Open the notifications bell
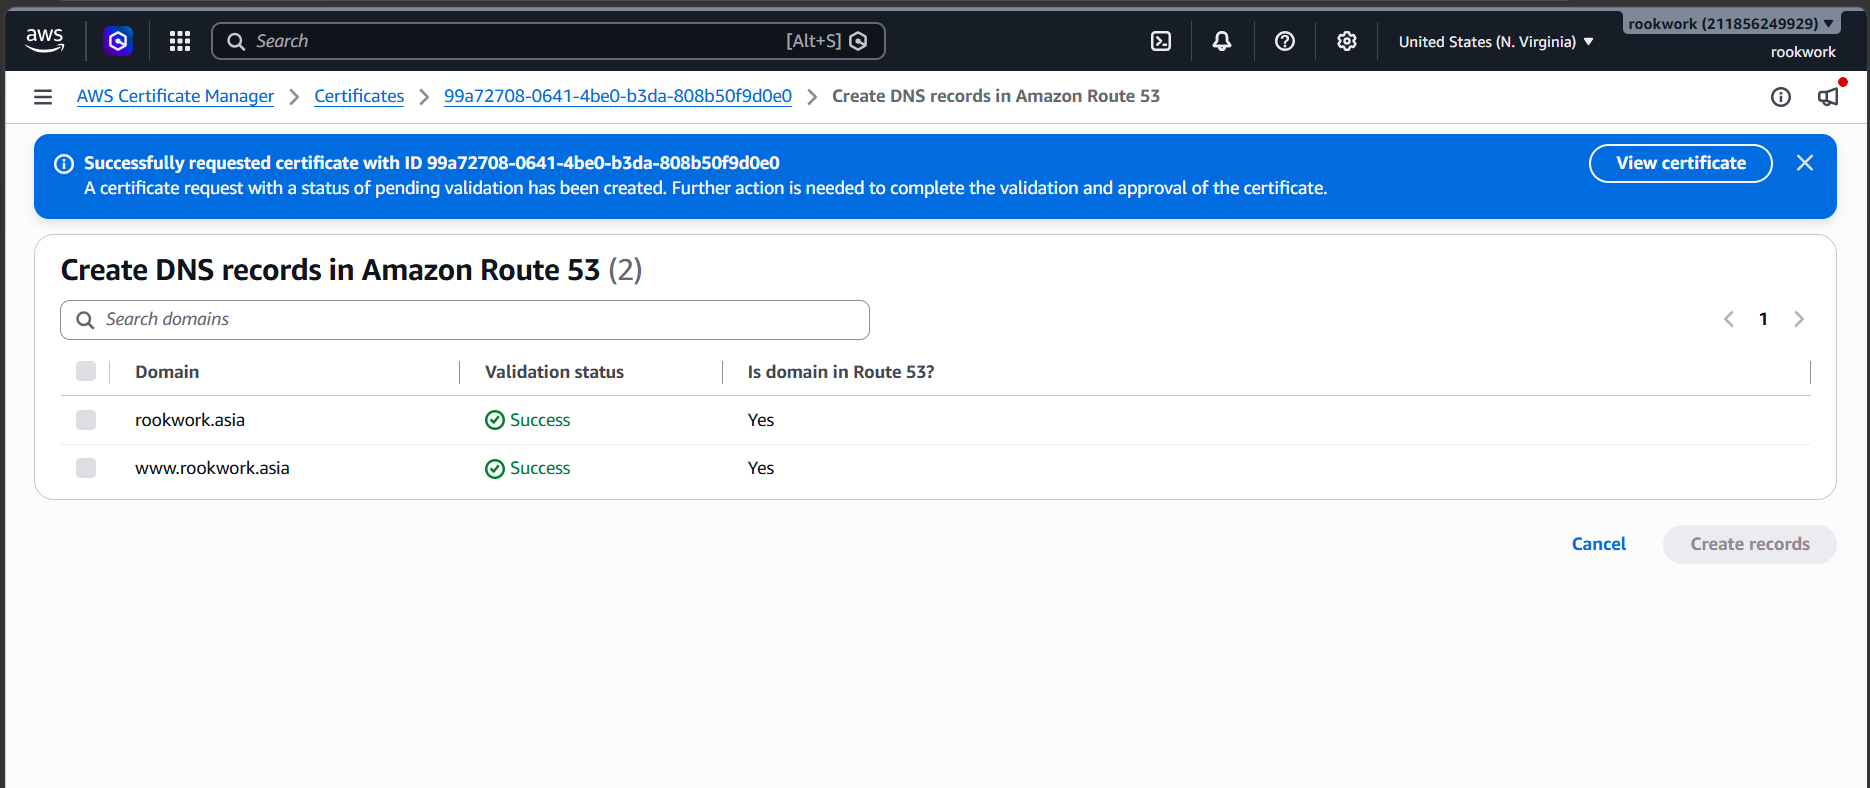Viewport: 1870px width, 788px height. coord(1222,41)
